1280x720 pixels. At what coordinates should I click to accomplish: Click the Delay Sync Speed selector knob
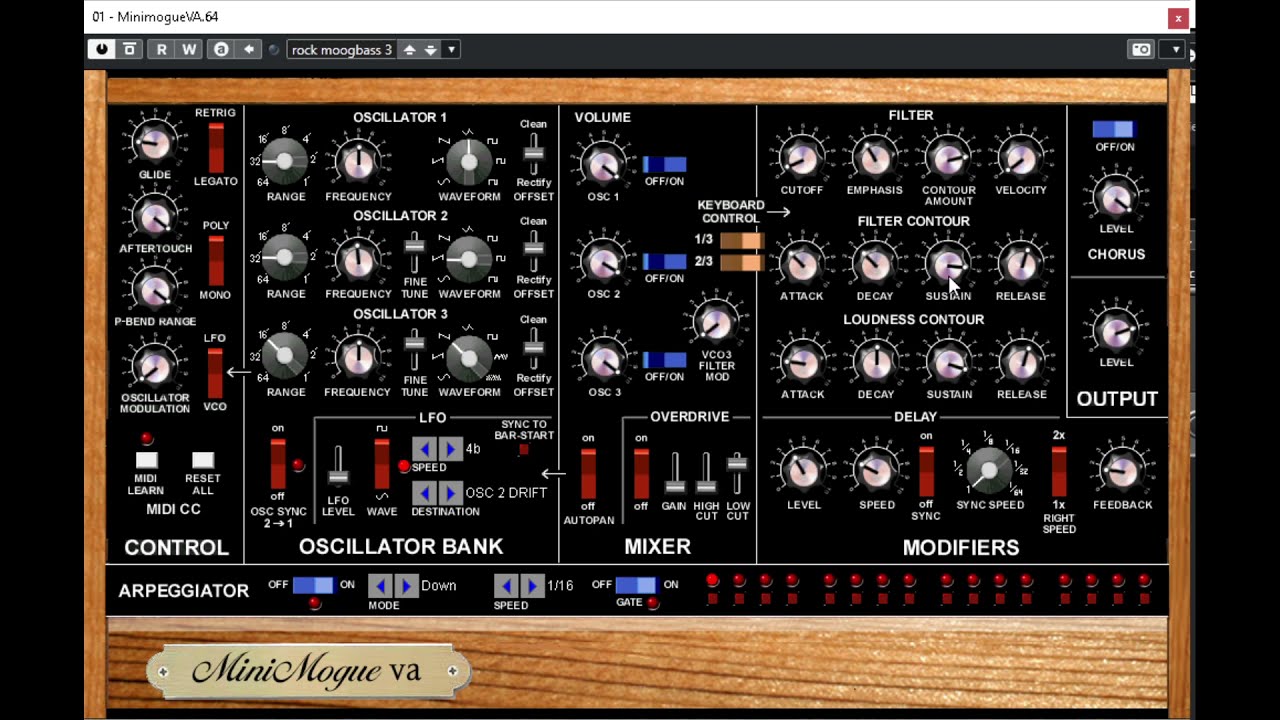990,470
